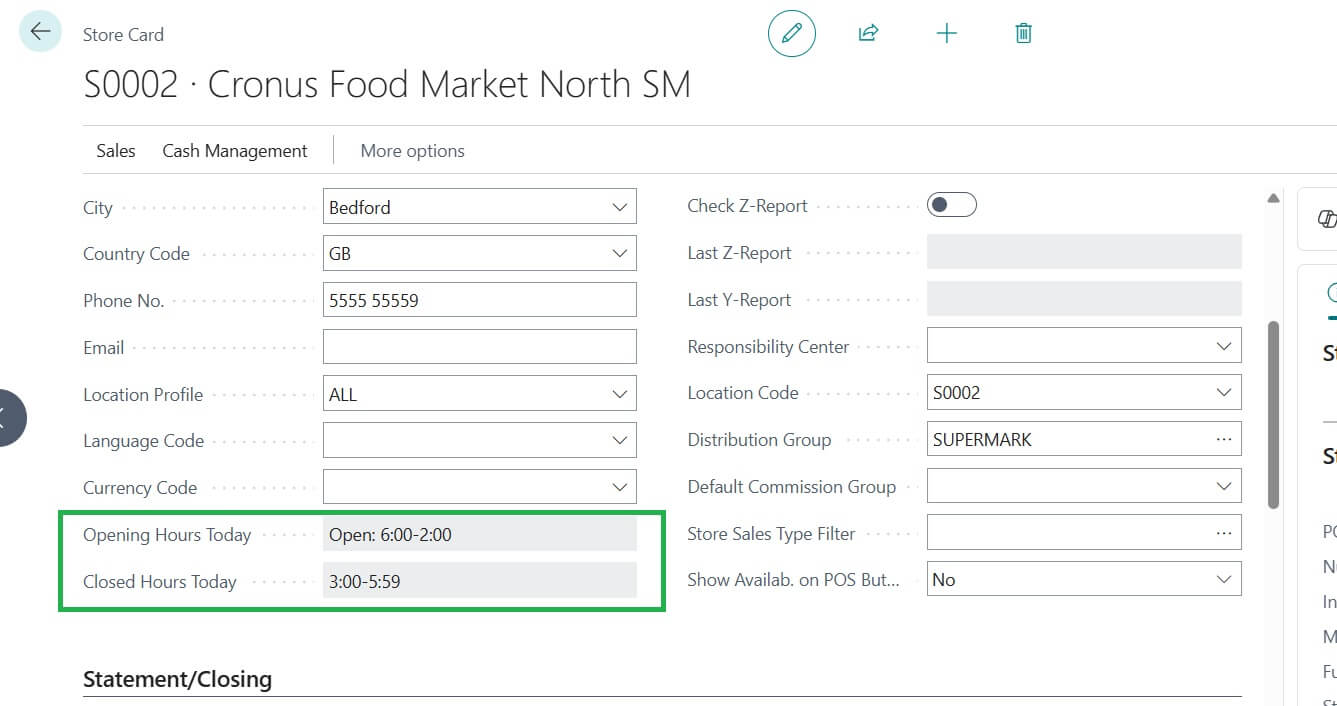1337x706 pixels.
Task: Open the Location Profile dropdown
Action: coord(619,395)
